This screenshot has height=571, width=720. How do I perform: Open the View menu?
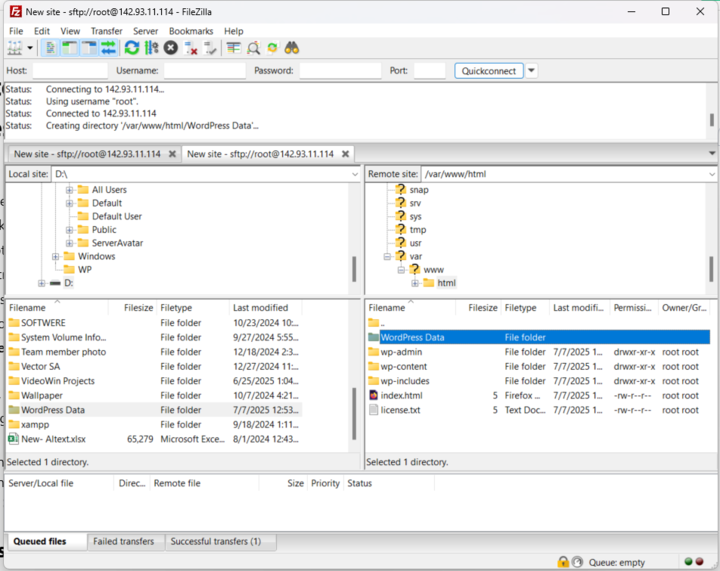coord(70,31)
